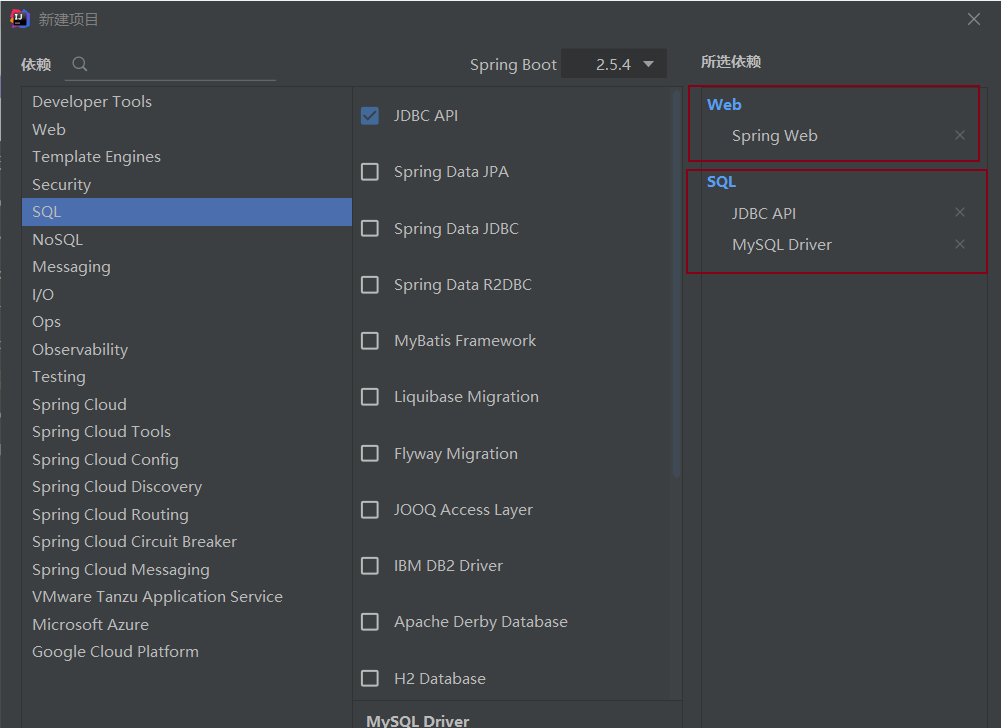The width and height of the screenshot is (1001, 728).
Task: Enable IBM DB2 Driver checkbox
Action: (370, 566)
